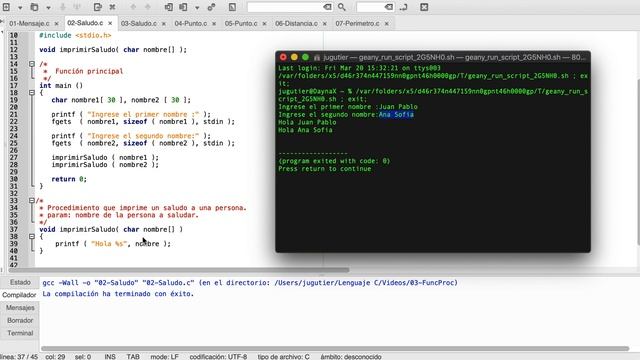Click the Build toolbar icon

(183, 7)
